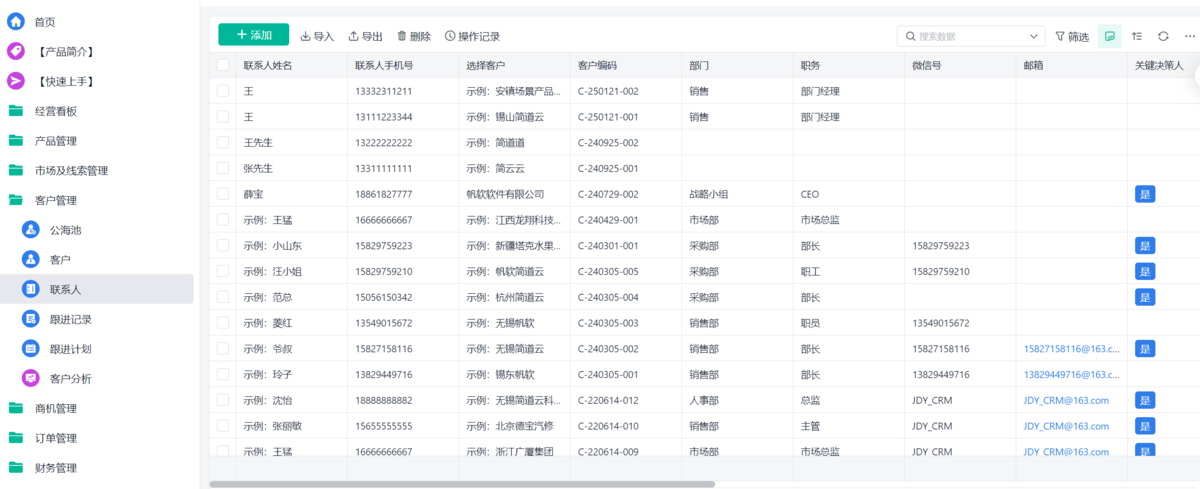1200x489 pixels.
Task: Click the 市场及线索管理 folder icon
Action: pos(16,171)
